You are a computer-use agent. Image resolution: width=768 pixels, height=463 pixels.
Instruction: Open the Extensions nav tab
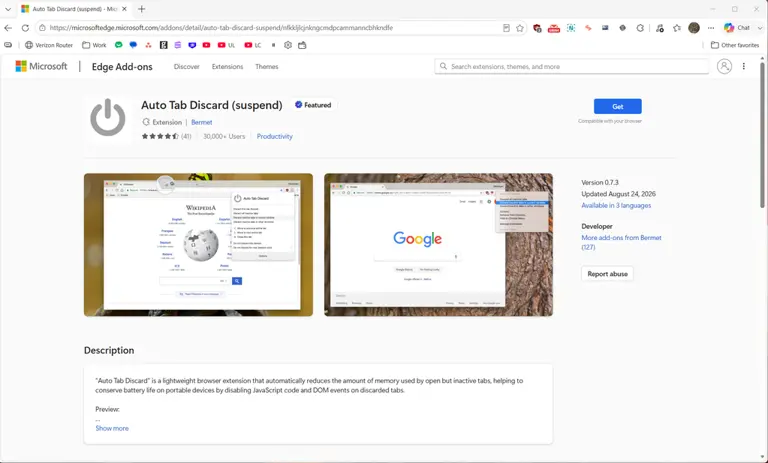(x=227, y=67)
